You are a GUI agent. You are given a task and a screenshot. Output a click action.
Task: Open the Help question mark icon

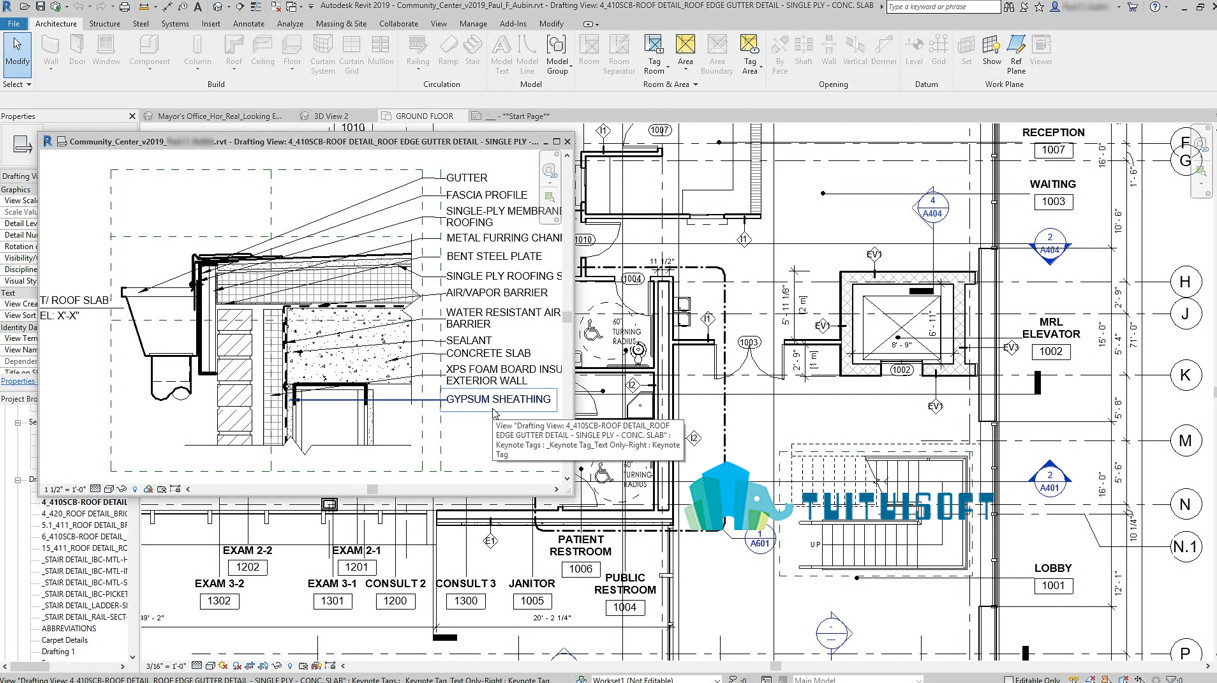(1155, 7)
